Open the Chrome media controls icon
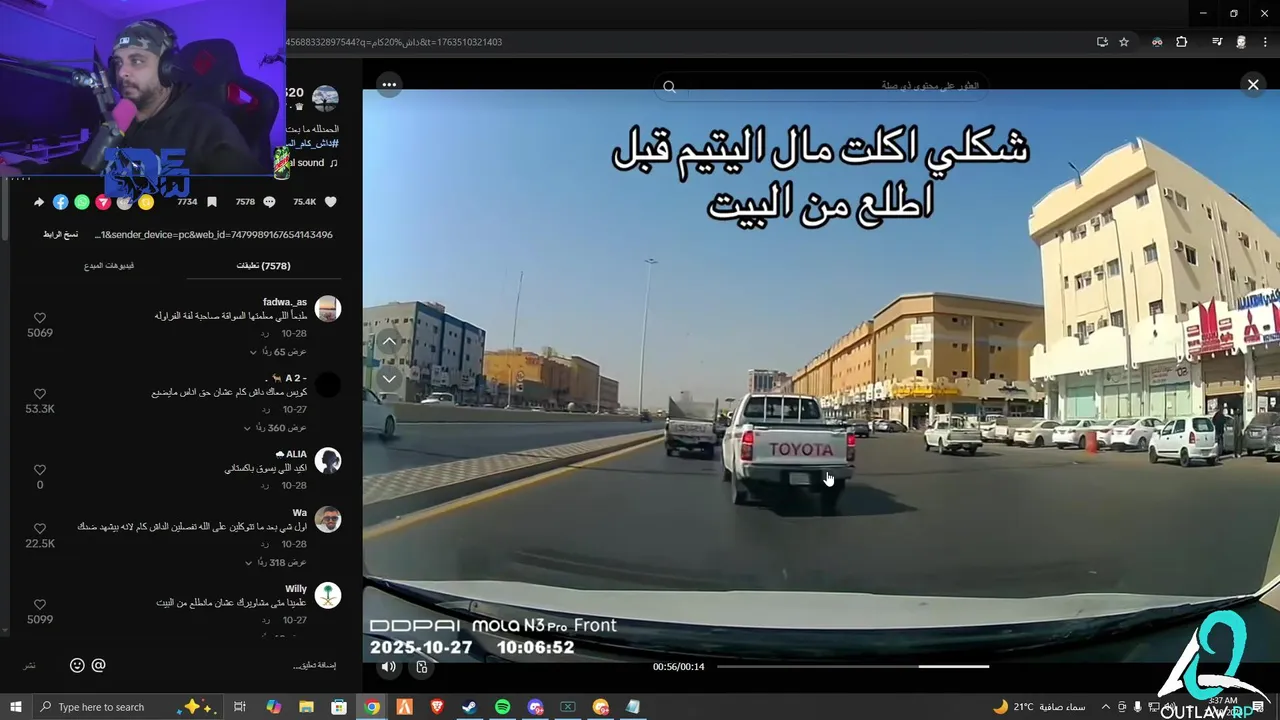This screenshot has width=1280, height=720. tap(1217, 42)
